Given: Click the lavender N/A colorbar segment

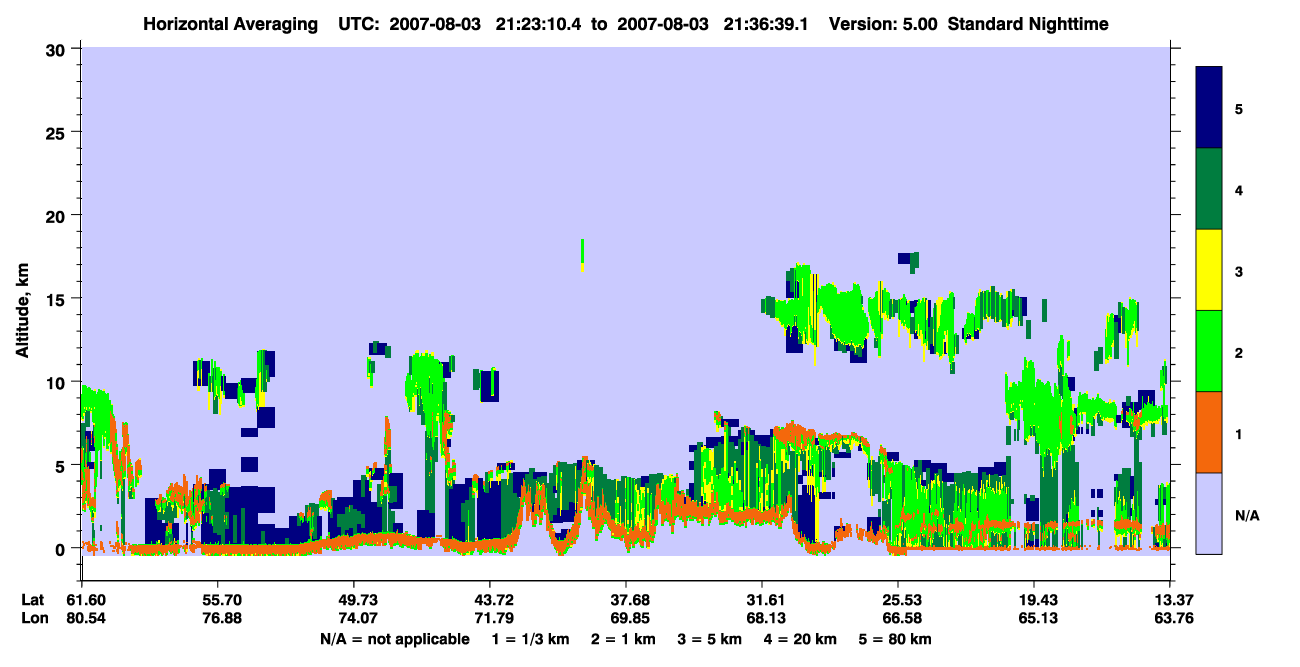Looking at the screenshot, I should click(1209, 513).
